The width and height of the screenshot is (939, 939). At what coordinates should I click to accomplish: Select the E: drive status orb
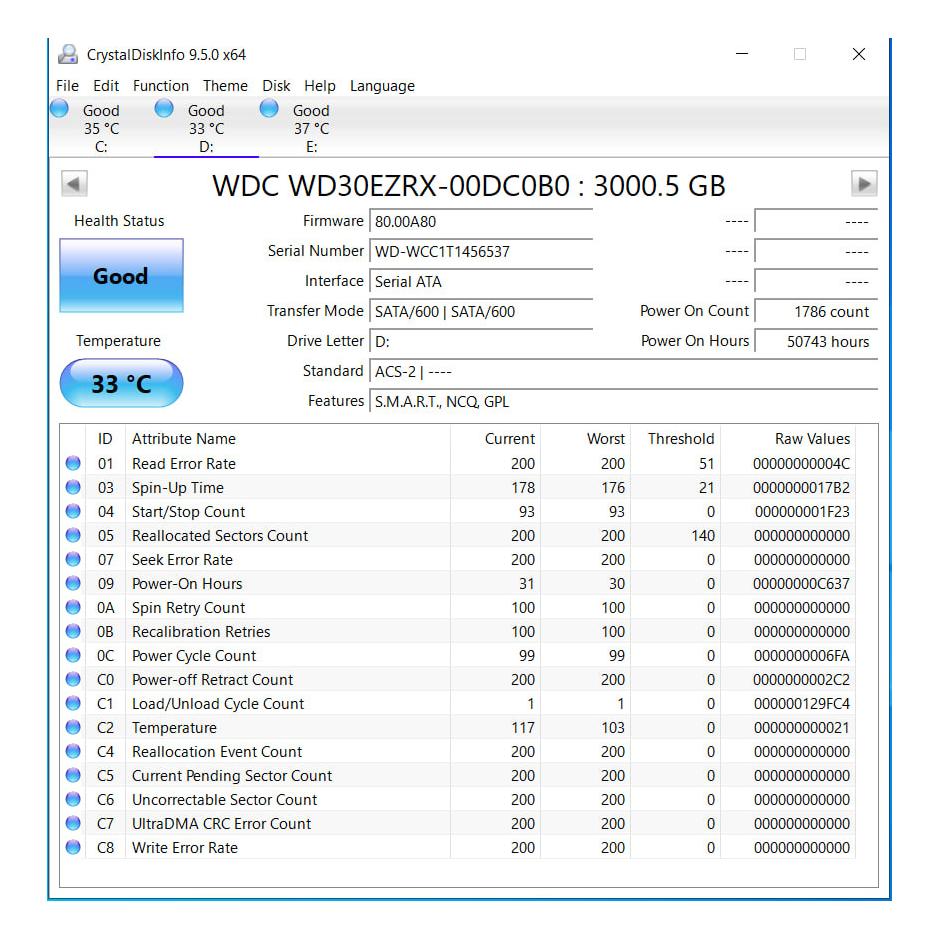click(269, 109)
